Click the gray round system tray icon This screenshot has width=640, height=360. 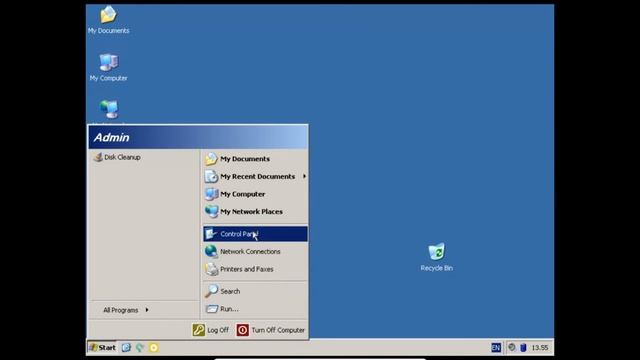[x=511, y=347]
